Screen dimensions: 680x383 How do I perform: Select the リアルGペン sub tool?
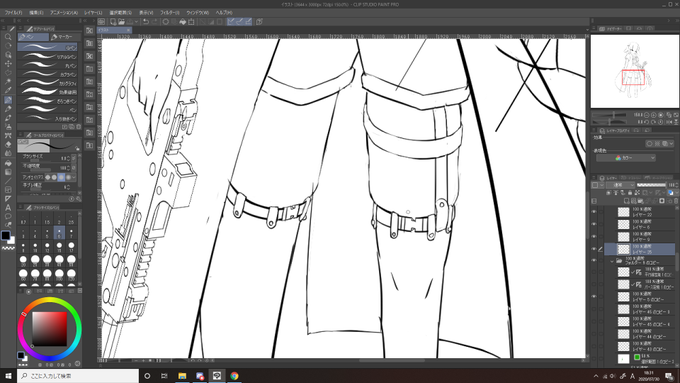pos(47,56)
